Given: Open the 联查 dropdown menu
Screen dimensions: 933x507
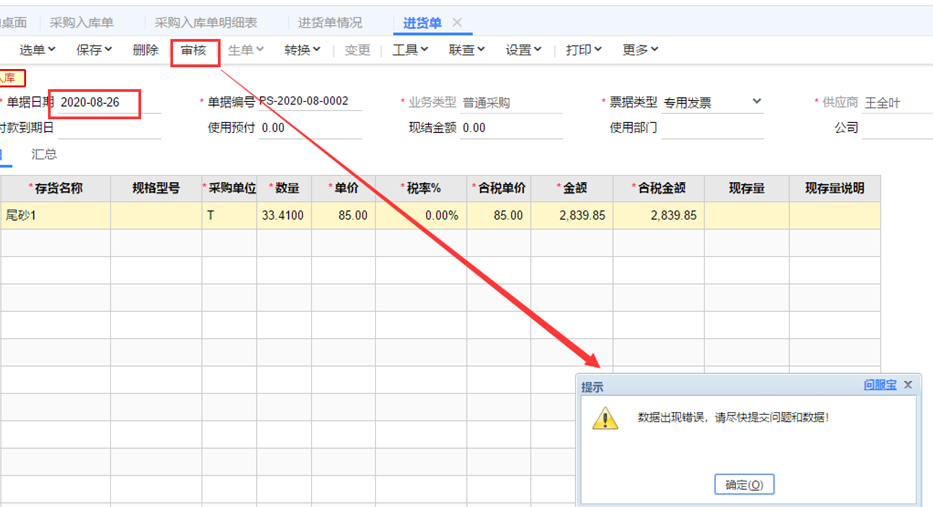Looking at the screenshot, I should [x=466, y=50].
